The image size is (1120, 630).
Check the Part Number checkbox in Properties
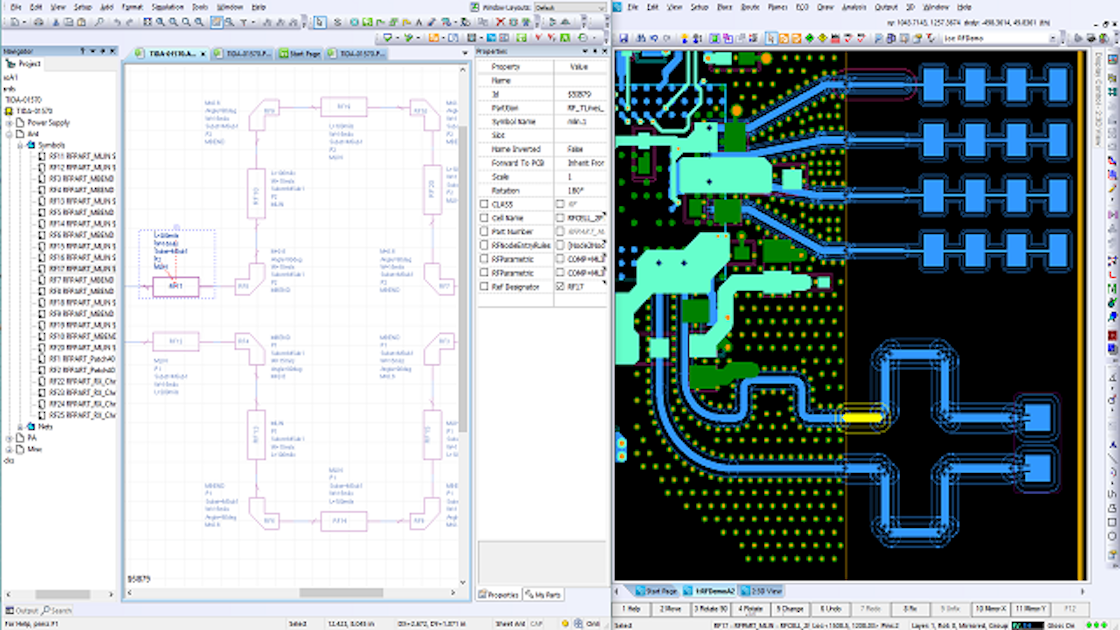pyautogui.click(x=483, y=231)
